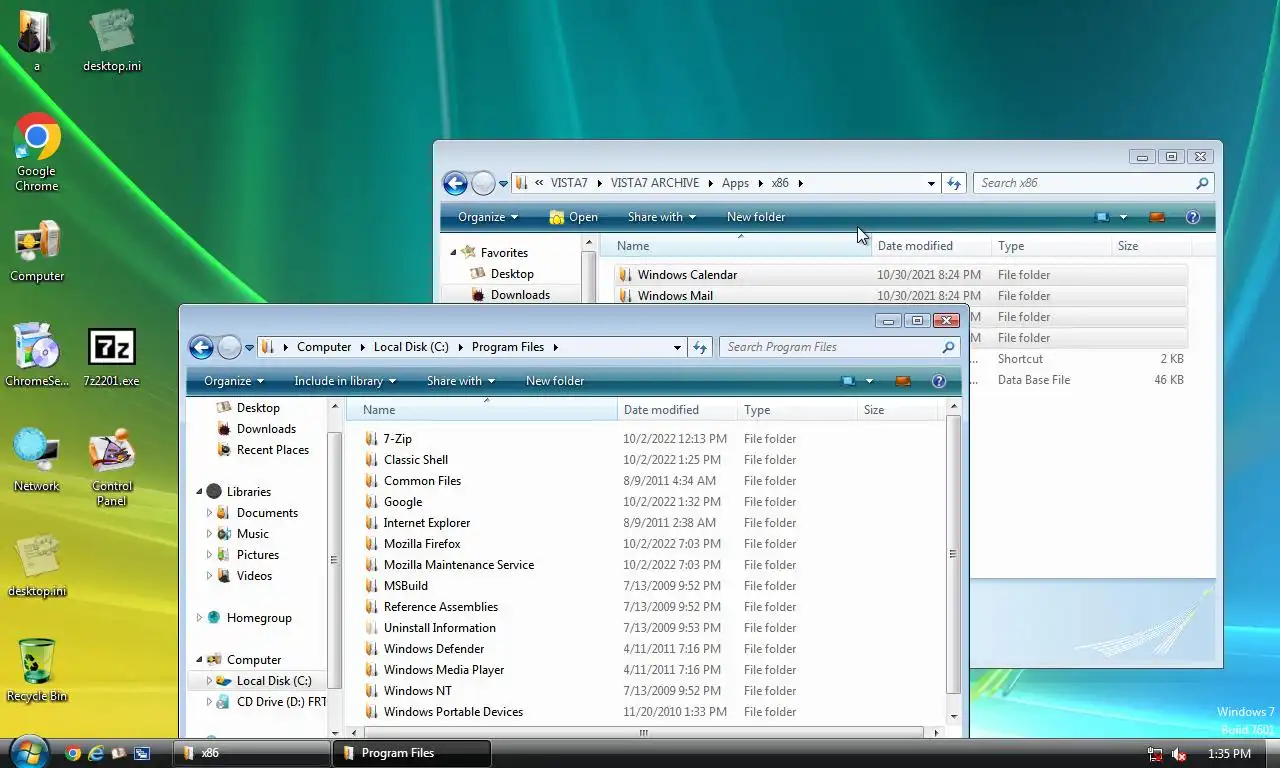The image size is (1280, 768).
Task: Open Share with menu in x86 window
Action: tap(661, 217)
